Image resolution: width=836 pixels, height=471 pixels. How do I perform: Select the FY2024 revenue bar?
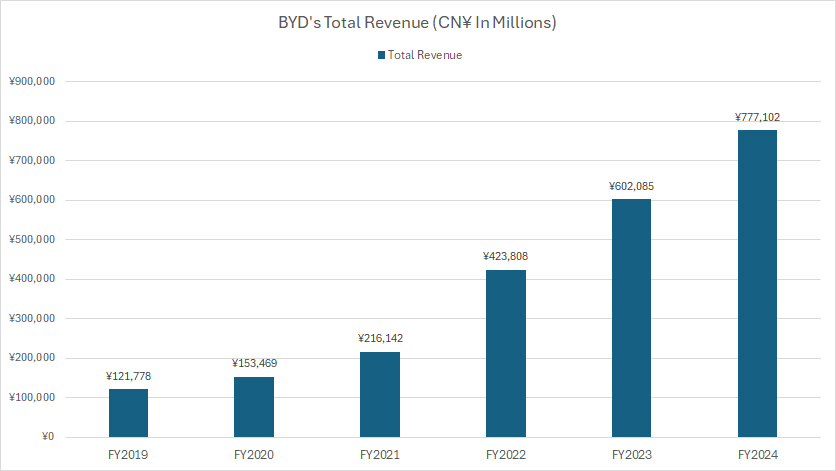pyautogui.click(x=757, y=284)
